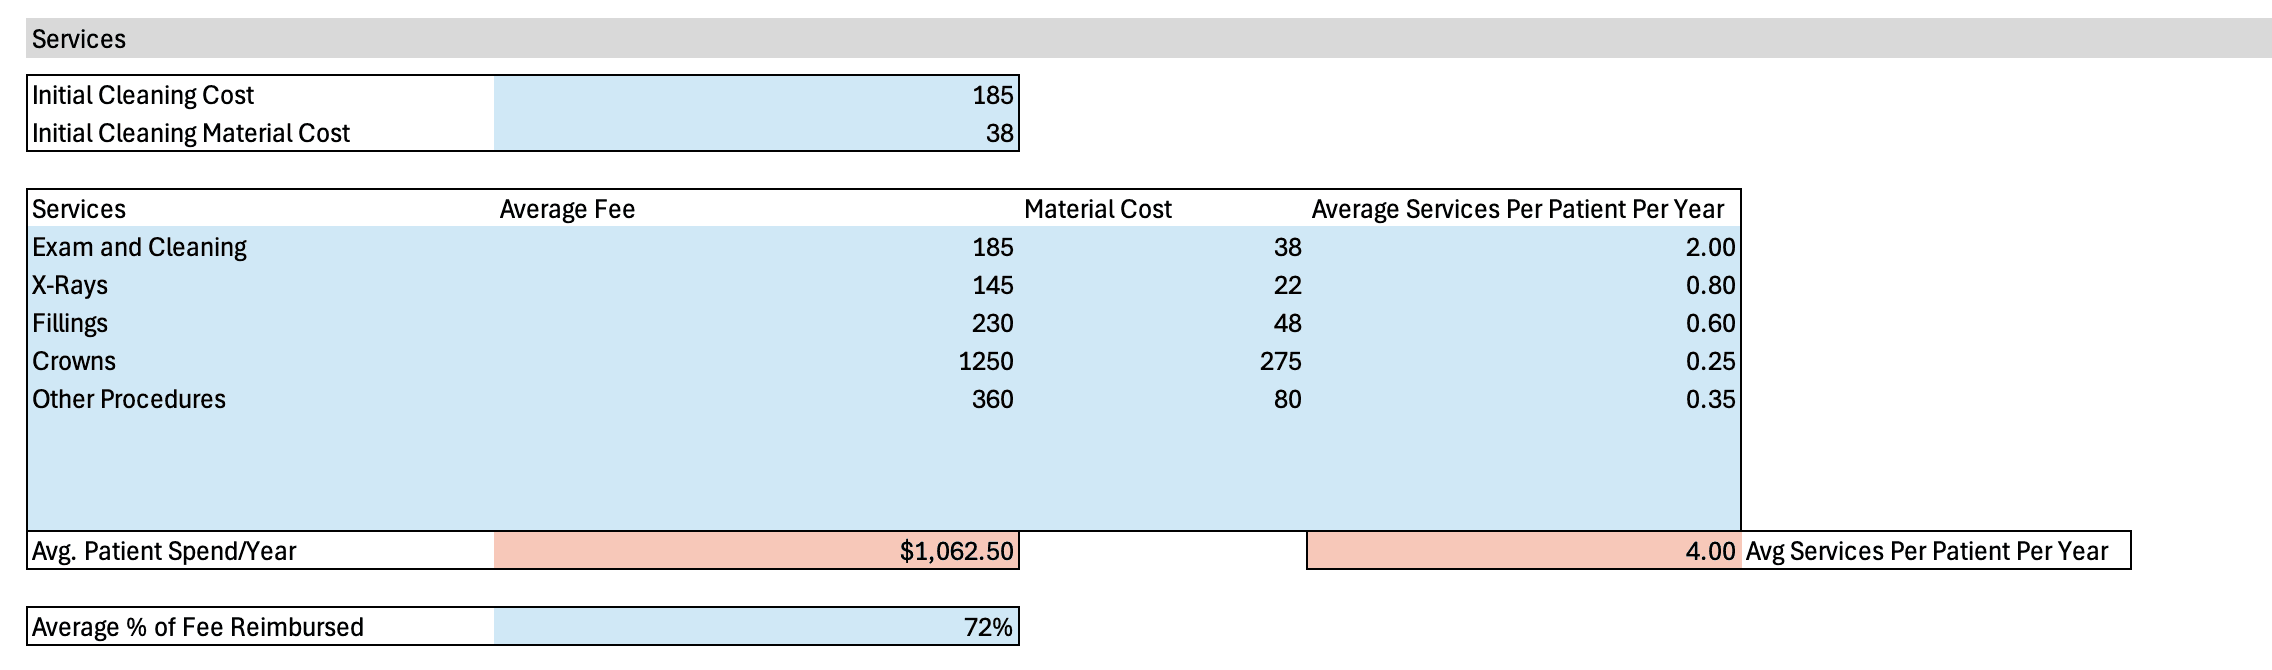Viewport: 2272px width, 670px height.
Task: Select the Initial Cleaning Cost value cell
Action: pyautogui.click(x=756, y=96)
